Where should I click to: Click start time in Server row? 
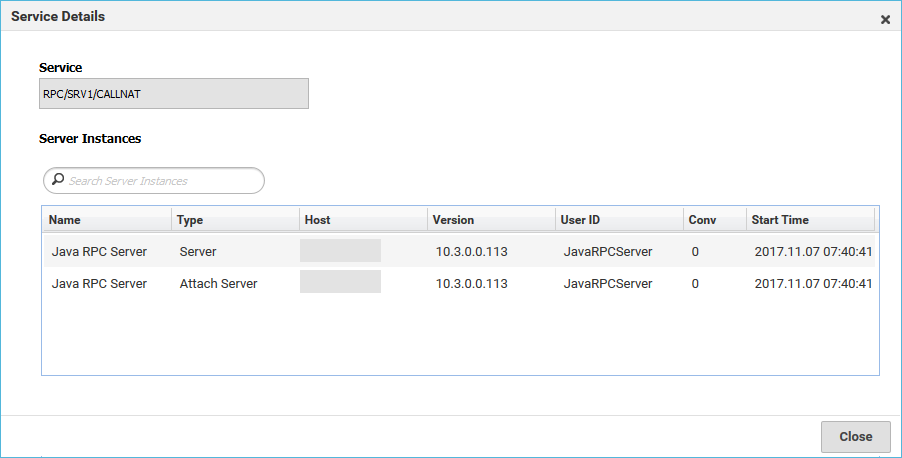(813, 251)
